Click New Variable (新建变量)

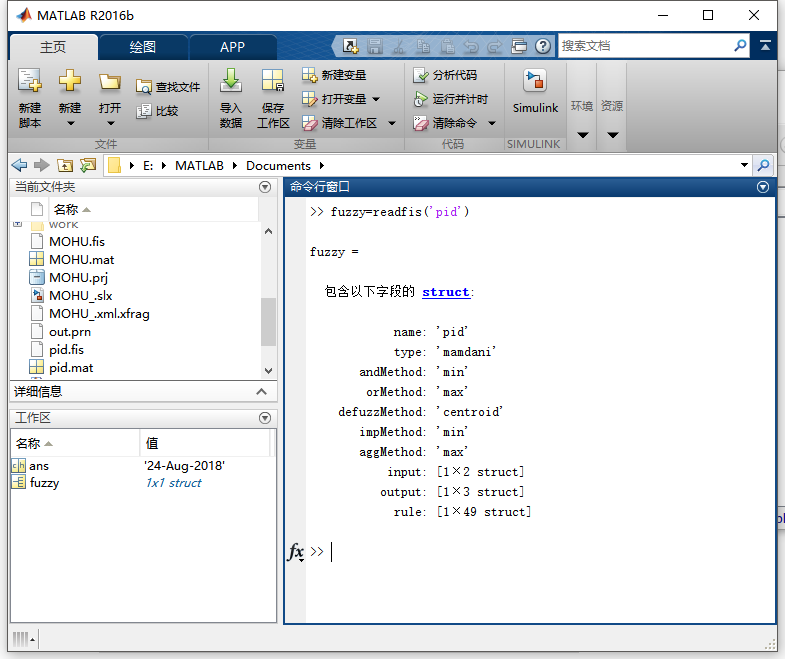coord(334,75)
